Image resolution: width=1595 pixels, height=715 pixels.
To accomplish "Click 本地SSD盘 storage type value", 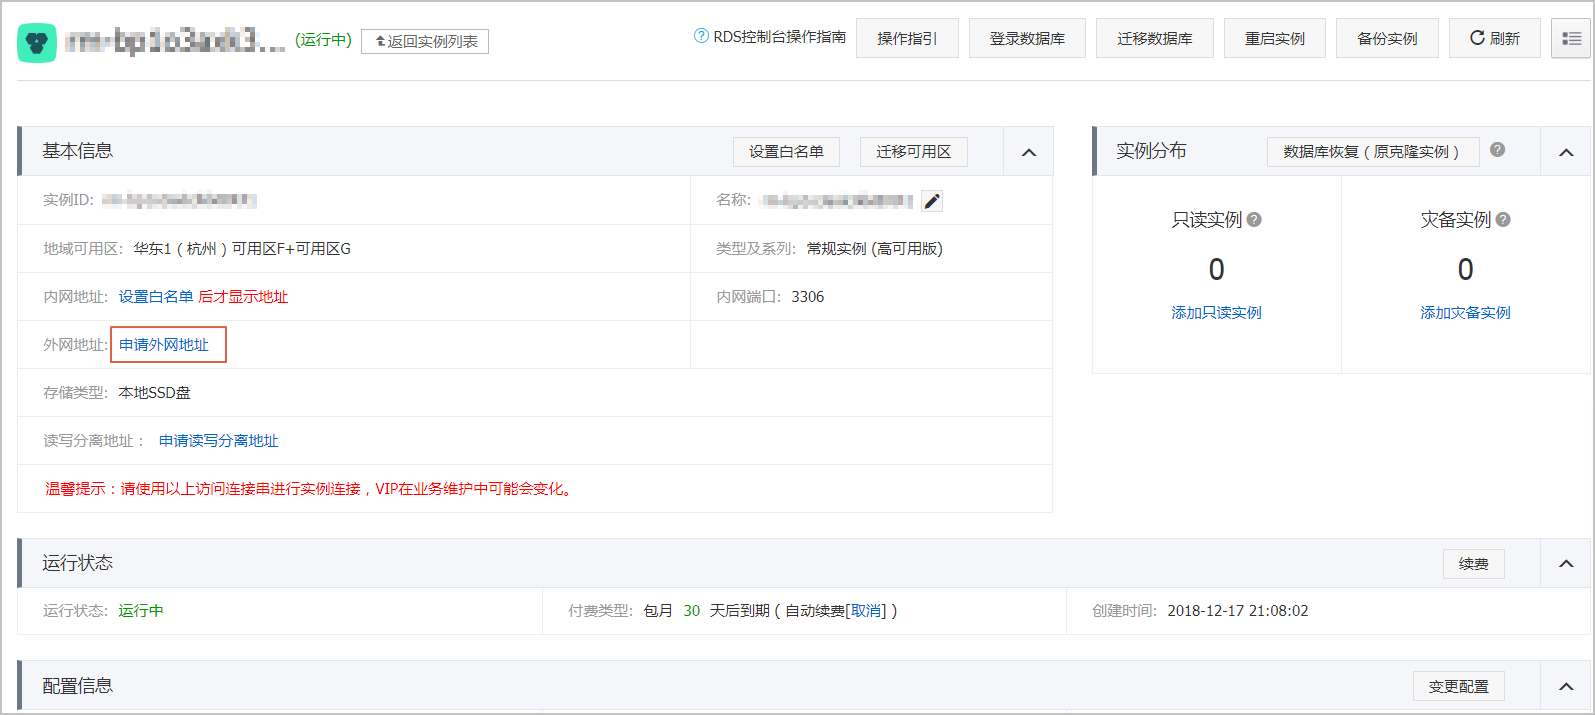I will click(x=155, y=393).
